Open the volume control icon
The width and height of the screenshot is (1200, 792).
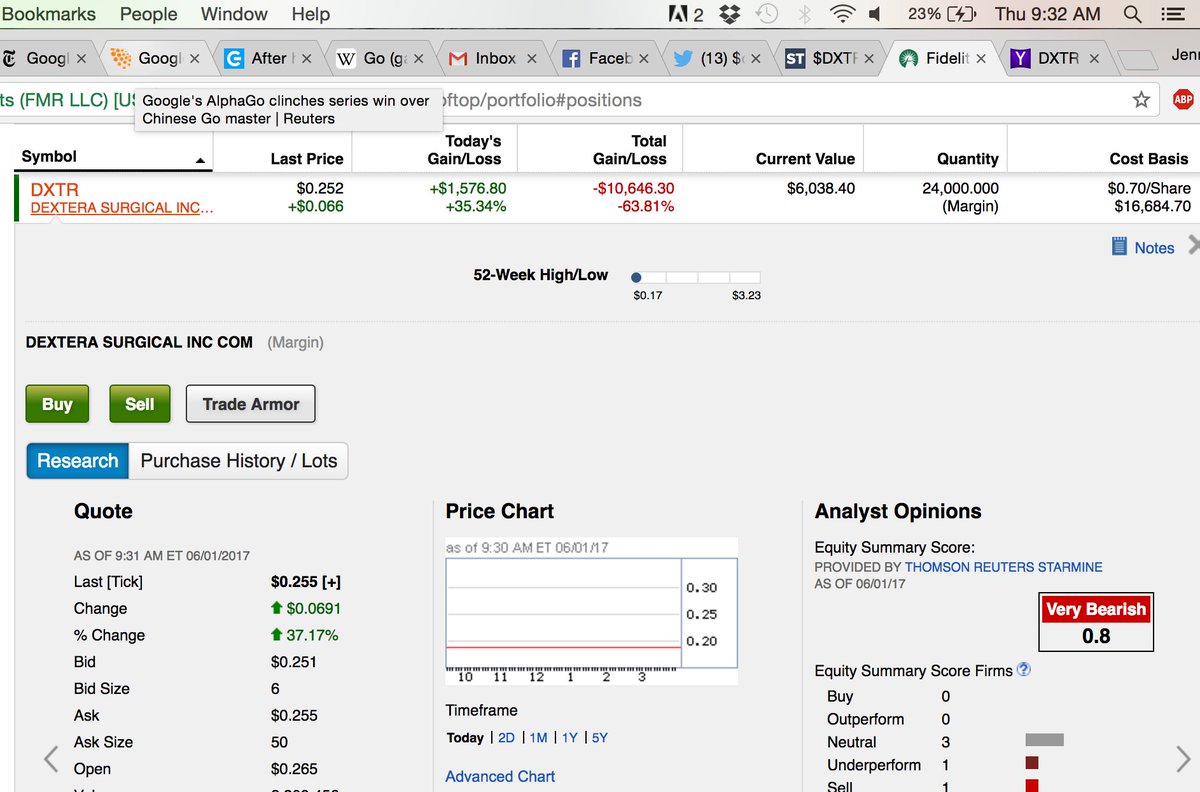pyautogui.click(x=875, y=14)
